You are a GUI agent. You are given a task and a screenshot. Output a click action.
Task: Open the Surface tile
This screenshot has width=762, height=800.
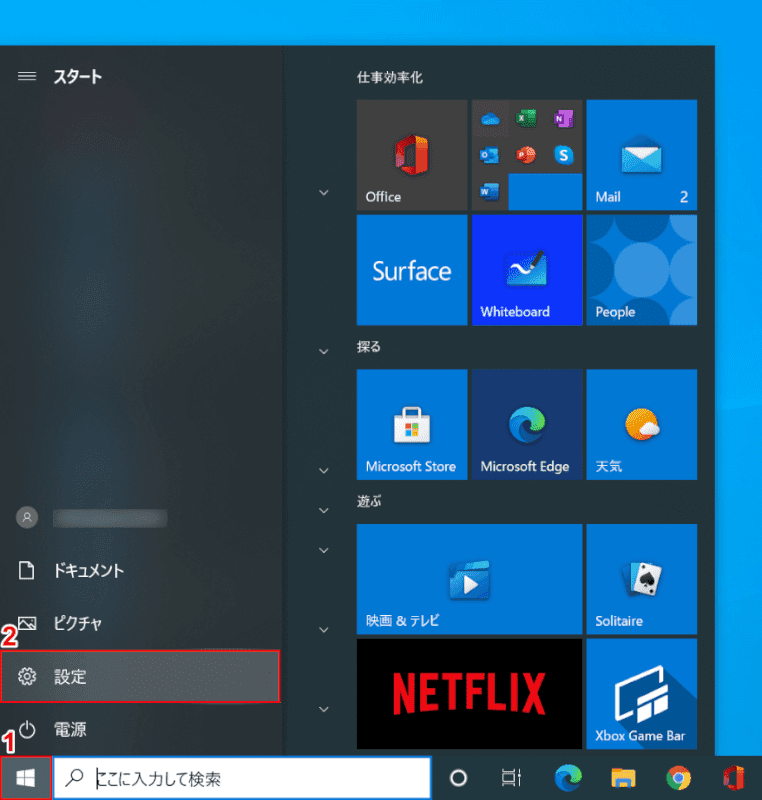(412, 270)
